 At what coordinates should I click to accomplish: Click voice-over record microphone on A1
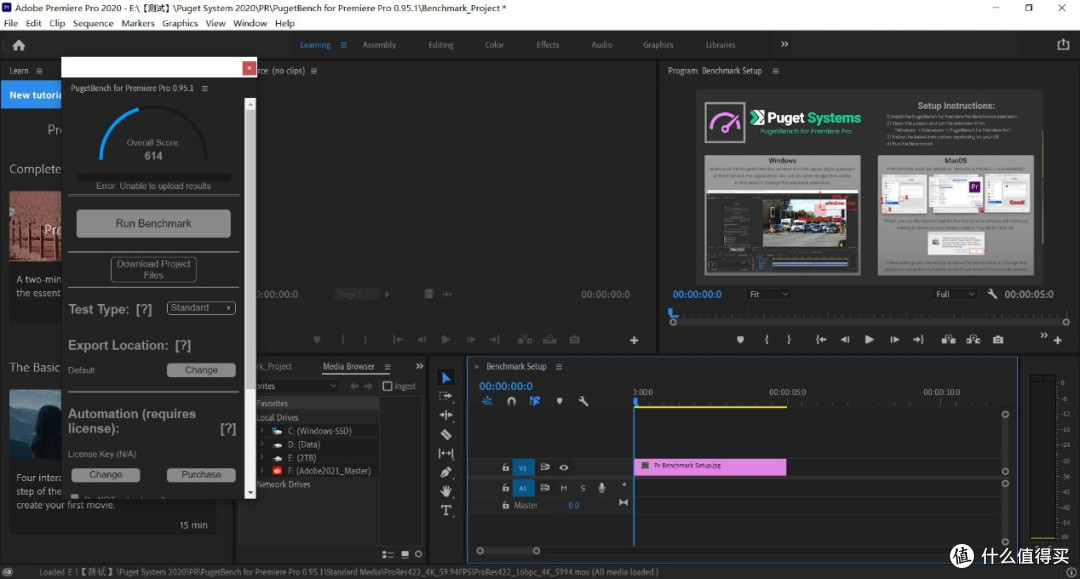coord(601,487)
